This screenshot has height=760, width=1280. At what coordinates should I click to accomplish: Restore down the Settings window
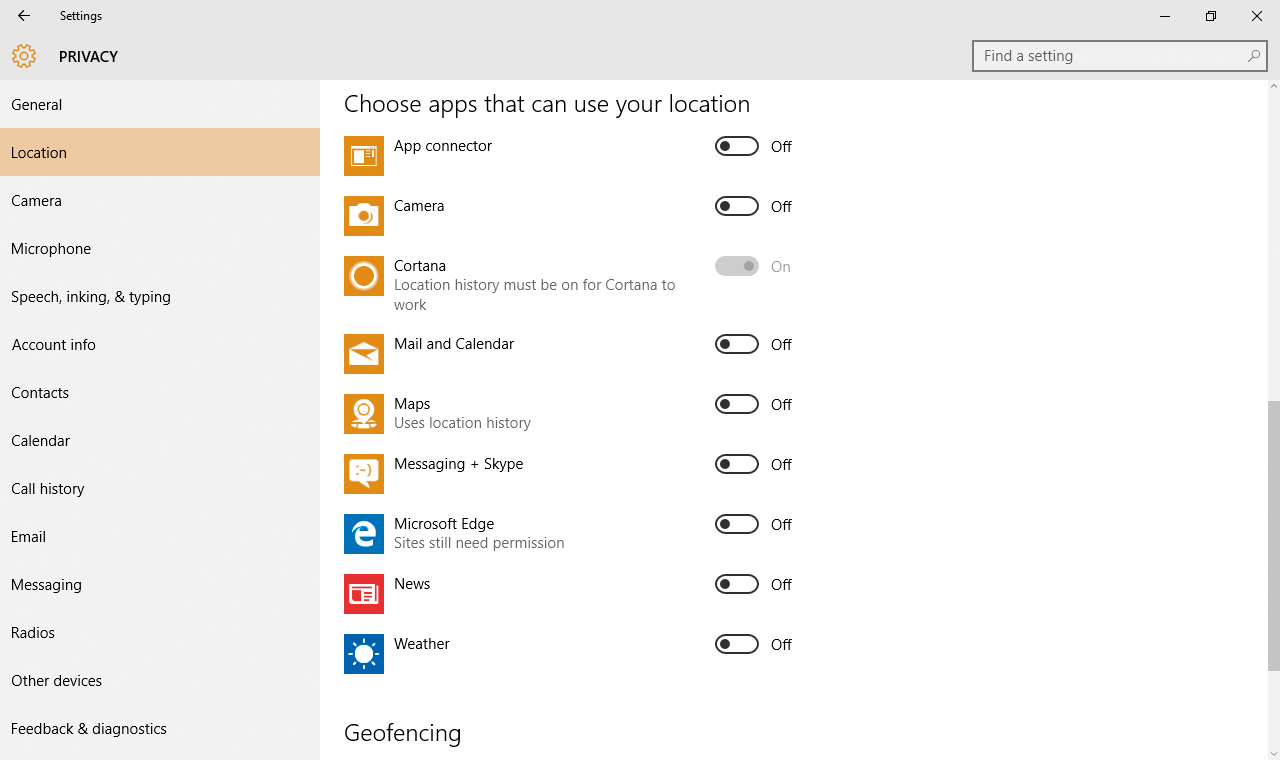1211,16
